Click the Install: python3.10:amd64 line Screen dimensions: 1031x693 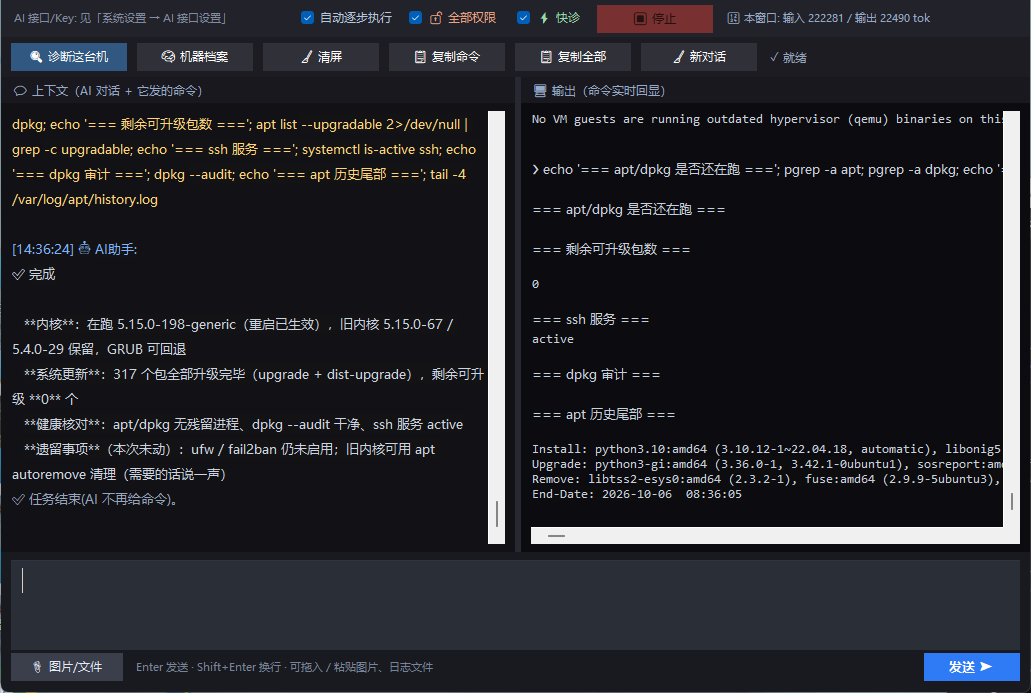pyautogui.click(x=767, y=449)
